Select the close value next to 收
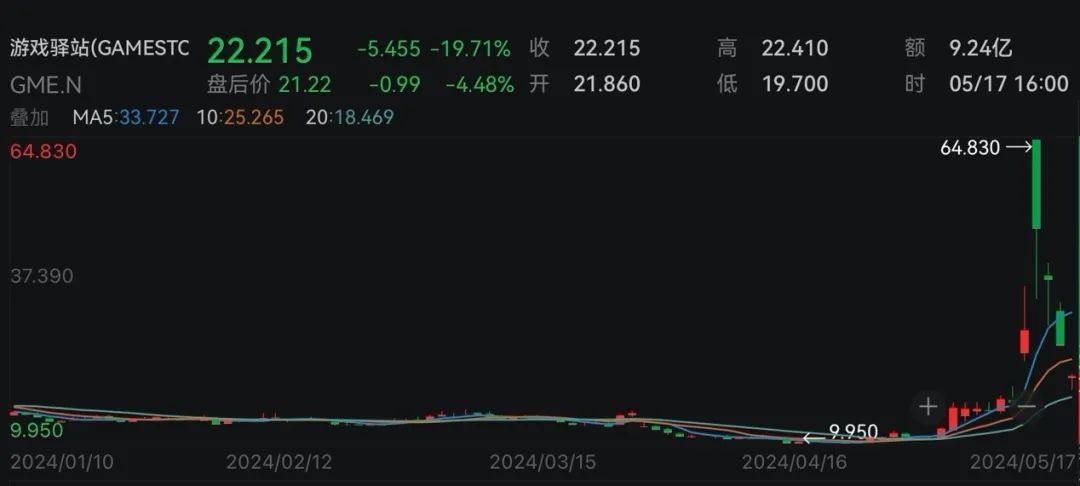The height and width of the screenshot is (486, 1080). [607, 48]
